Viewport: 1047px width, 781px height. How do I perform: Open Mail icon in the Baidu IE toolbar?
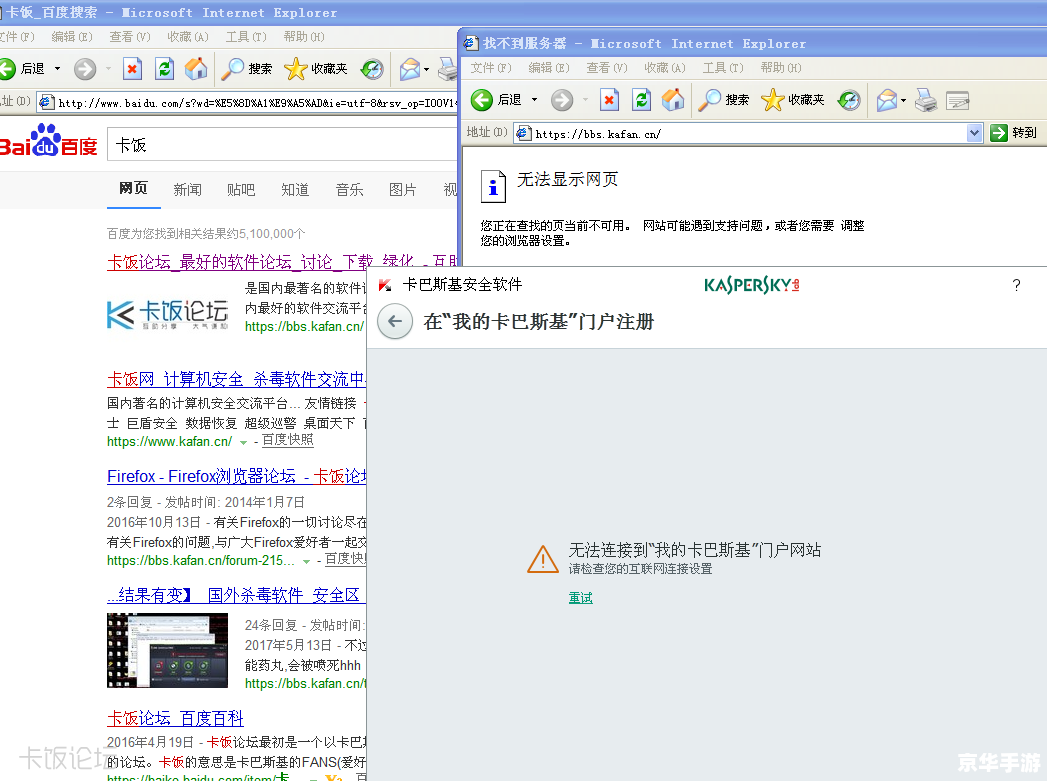410,68
